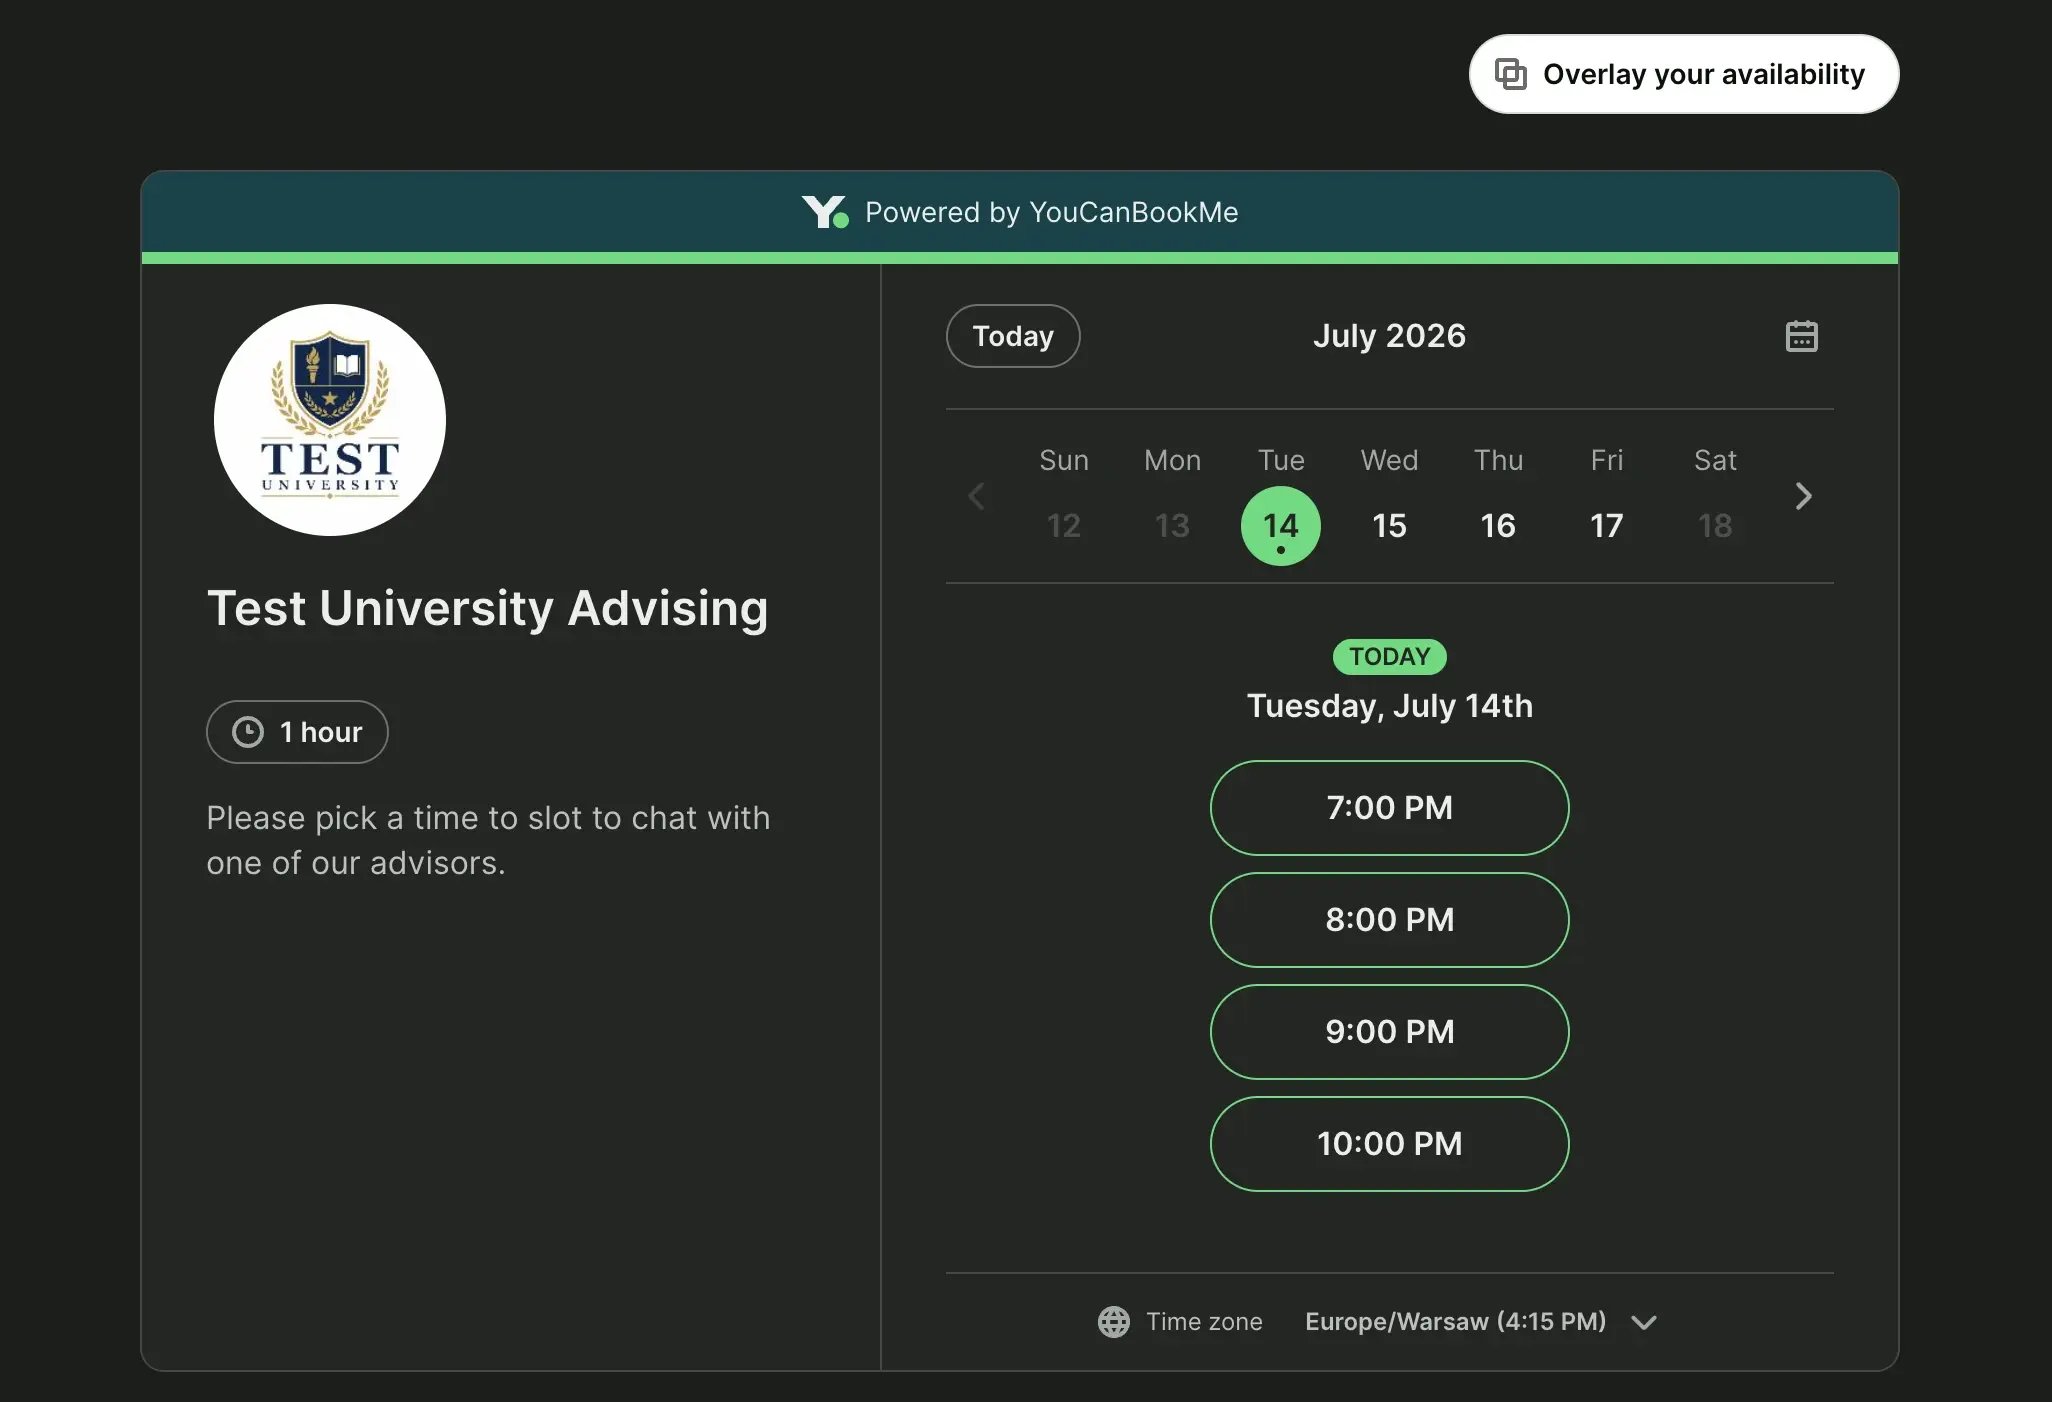Go to next week with right chevron

pyautogui.click(x=1803, y=496)
